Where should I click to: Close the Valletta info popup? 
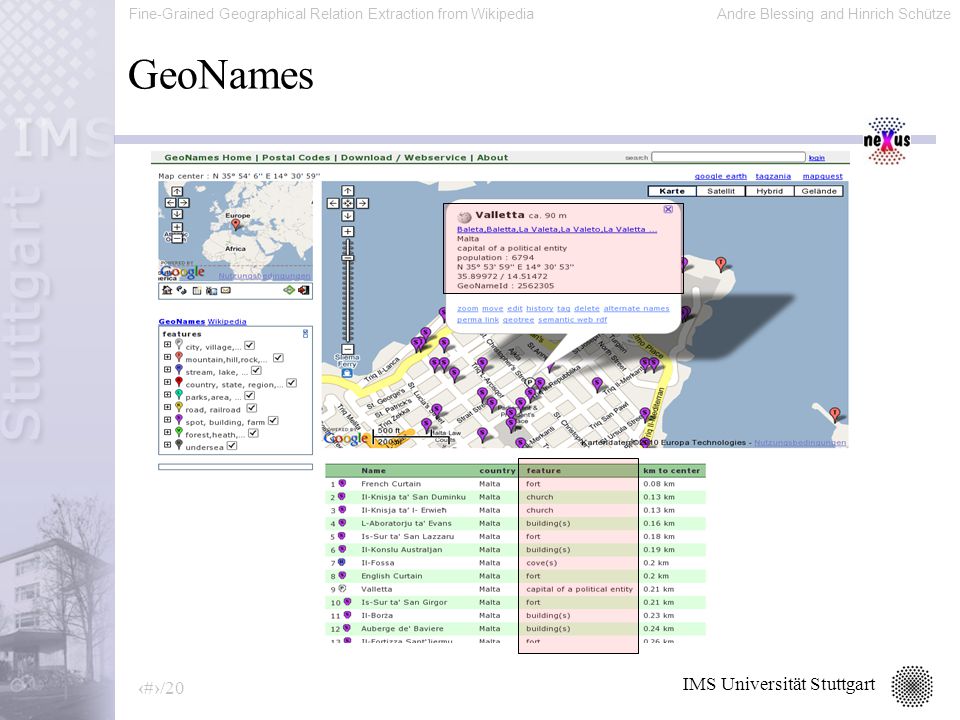[668, 209]
